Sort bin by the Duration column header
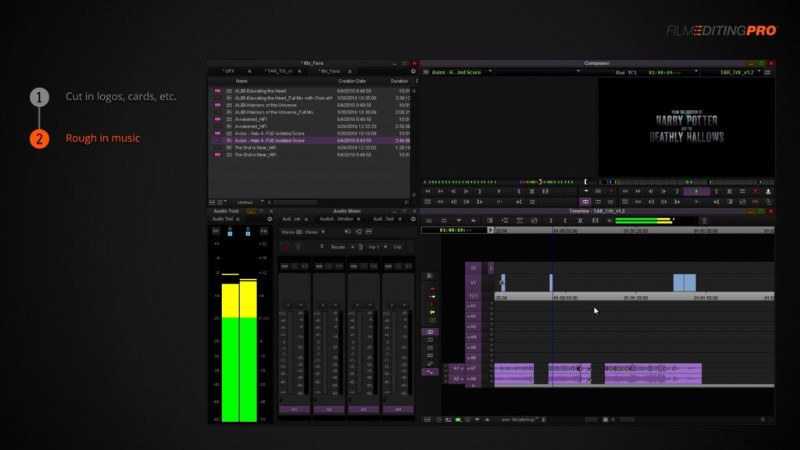This screenshot has width=800, height=450. [399, 81]
